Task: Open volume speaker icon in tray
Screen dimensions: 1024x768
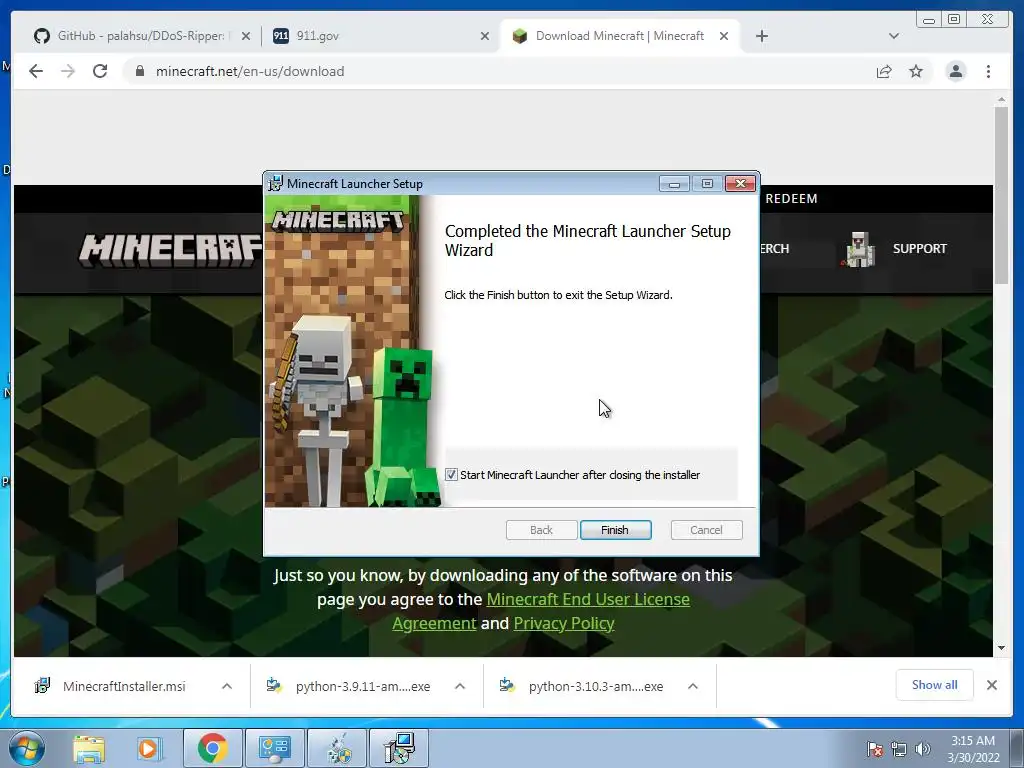Action: coord(923,749)
